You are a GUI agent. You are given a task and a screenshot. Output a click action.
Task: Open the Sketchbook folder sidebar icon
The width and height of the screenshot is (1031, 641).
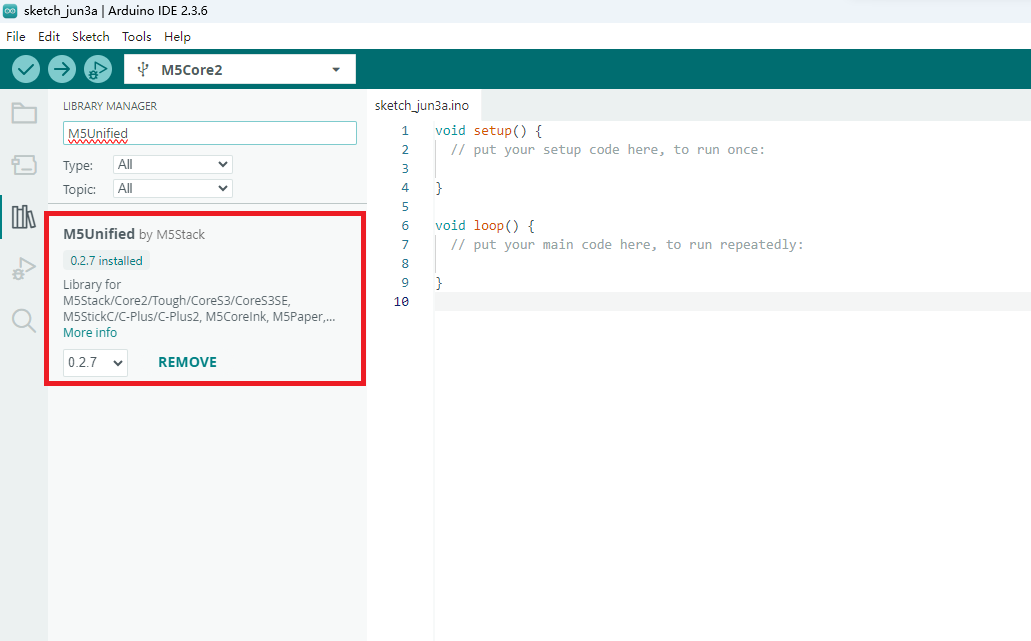(24, 114)
